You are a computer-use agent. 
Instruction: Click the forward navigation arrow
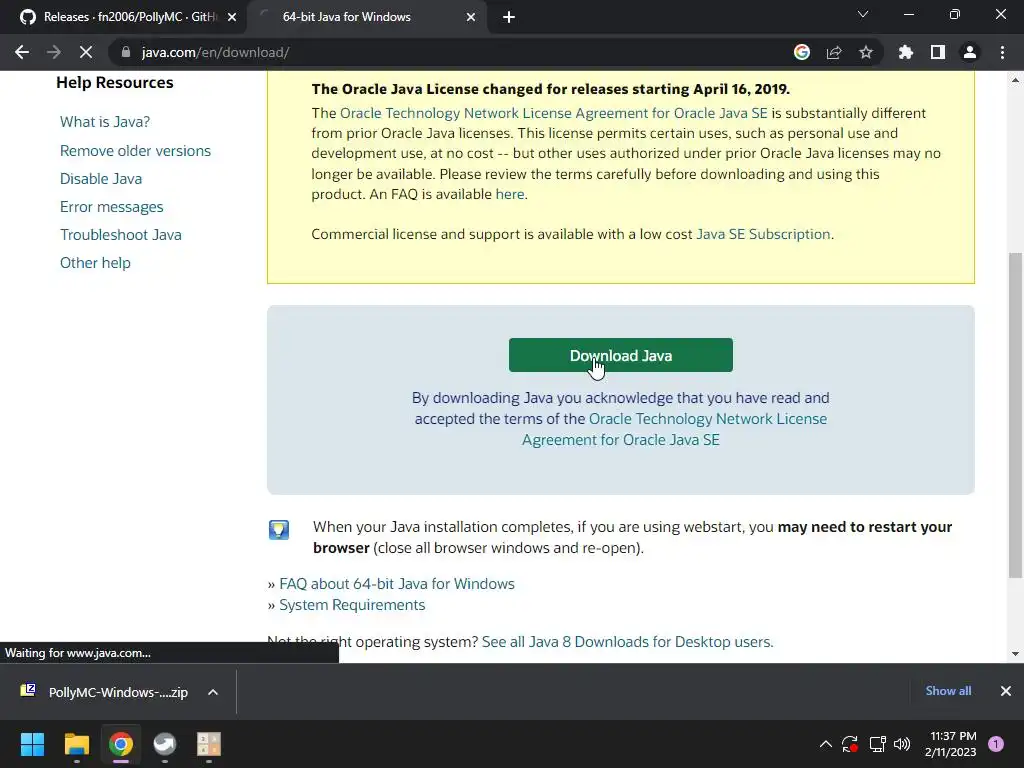pyautogui.click(x=54, y=52)
